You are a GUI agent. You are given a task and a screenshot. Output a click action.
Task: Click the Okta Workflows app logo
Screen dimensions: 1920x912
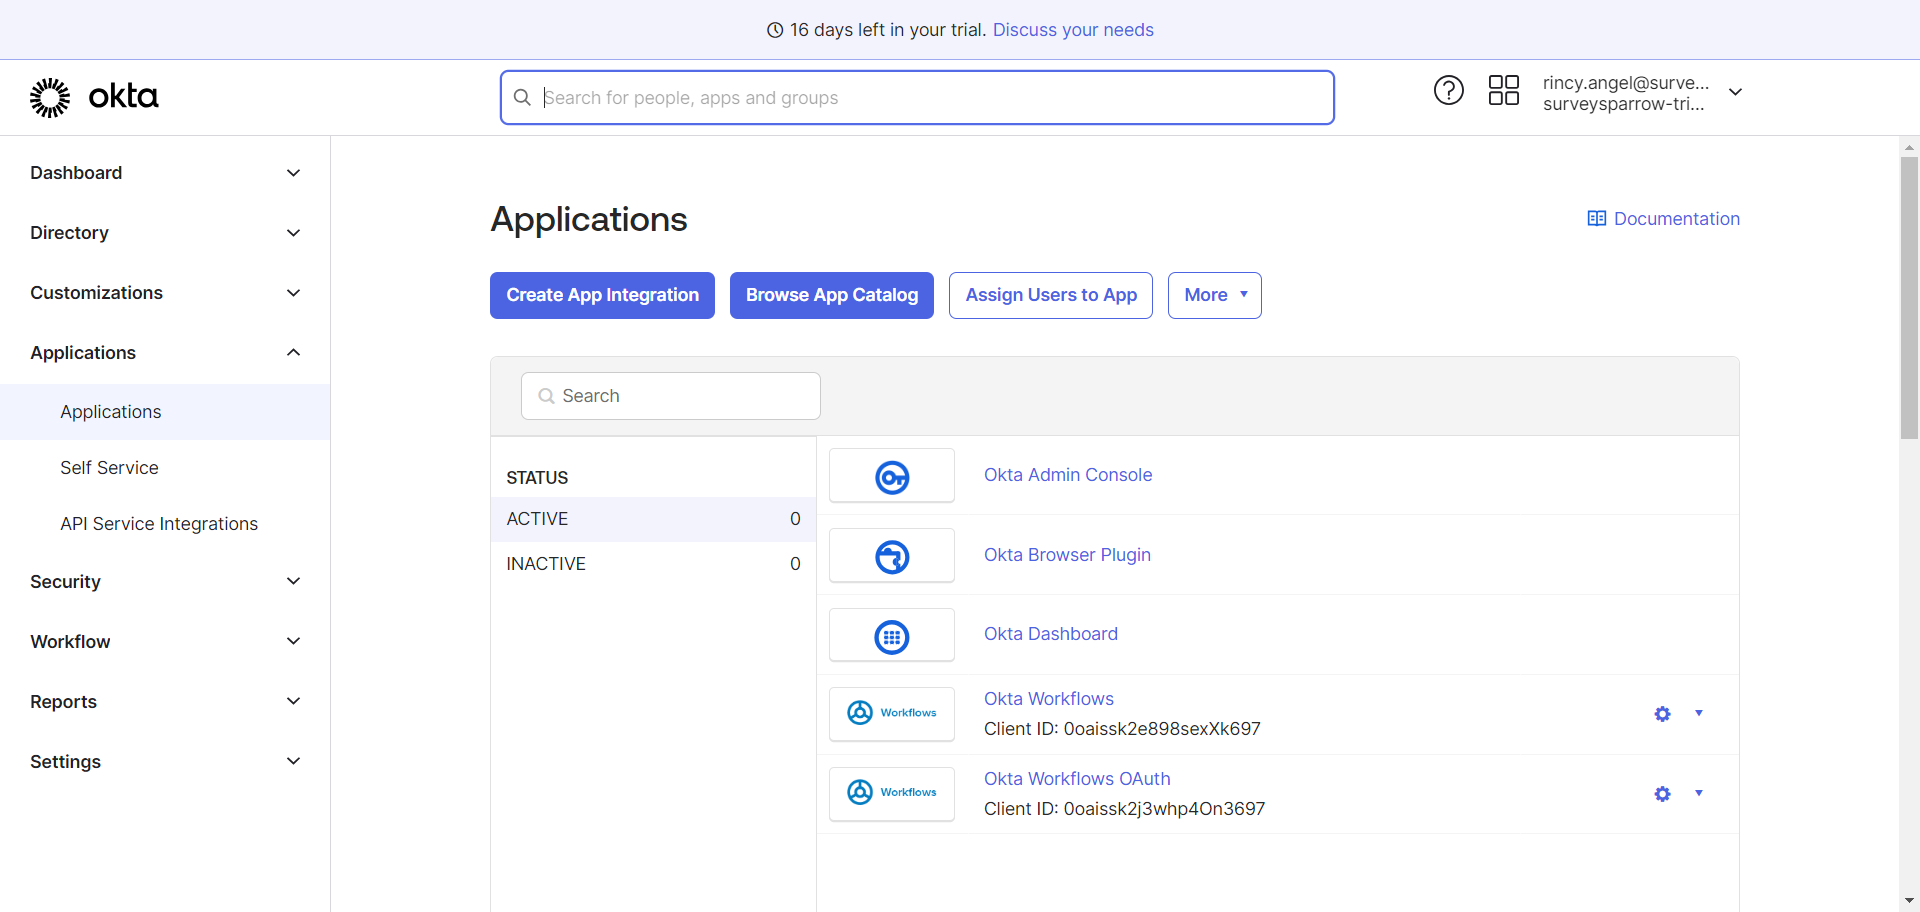click(x=892, y=714)
